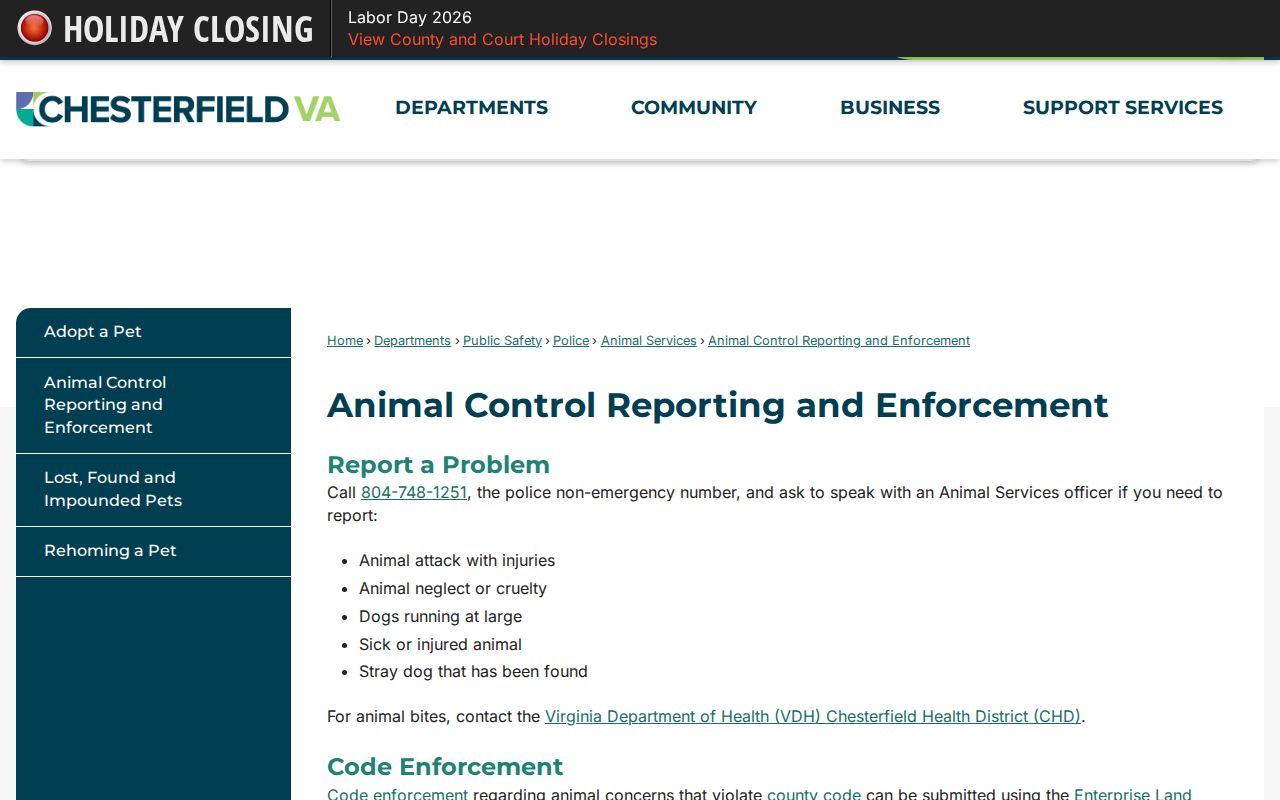Go to Animal Services breadcrumb link
Image resolution: width=1280 pixels, height=800 pixels.
pyautogui.click(x=649, y=341)
